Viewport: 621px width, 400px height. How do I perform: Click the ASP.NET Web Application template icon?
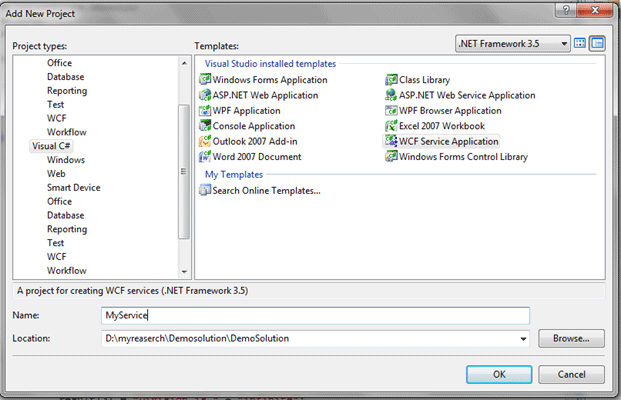pyautogui.click(x=205, y=95)
